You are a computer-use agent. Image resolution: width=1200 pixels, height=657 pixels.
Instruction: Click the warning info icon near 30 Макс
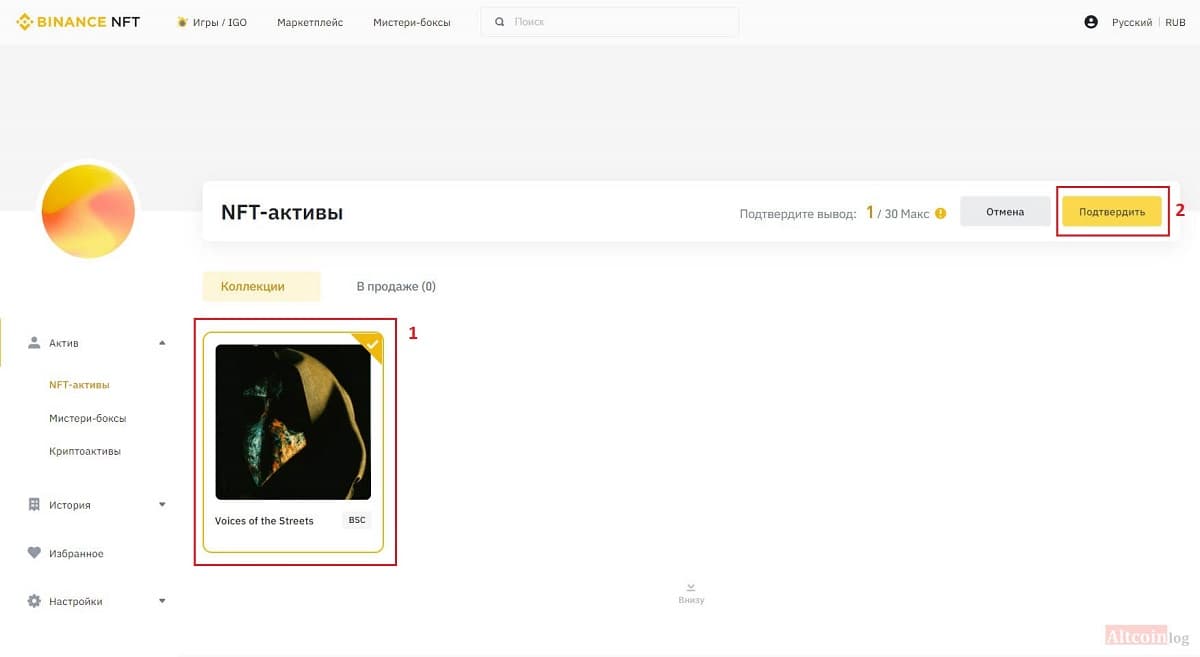coord(940,213)
